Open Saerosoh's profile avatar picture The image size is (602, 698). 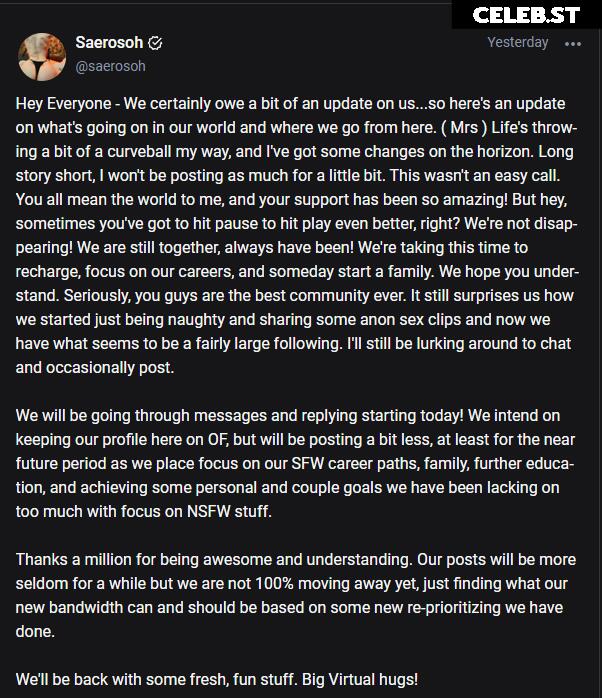42,57
